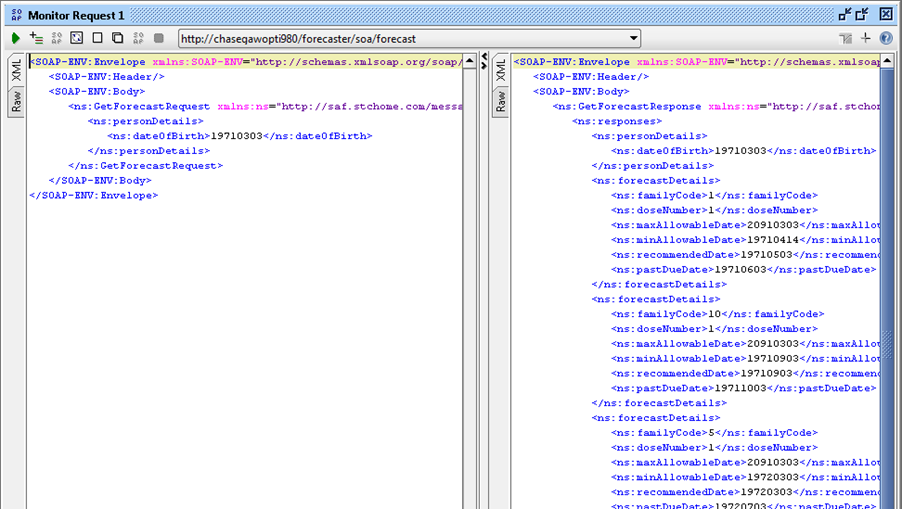Click the recommendedDate 19710503 line
The image size is (902, 509).
point(745,255)
